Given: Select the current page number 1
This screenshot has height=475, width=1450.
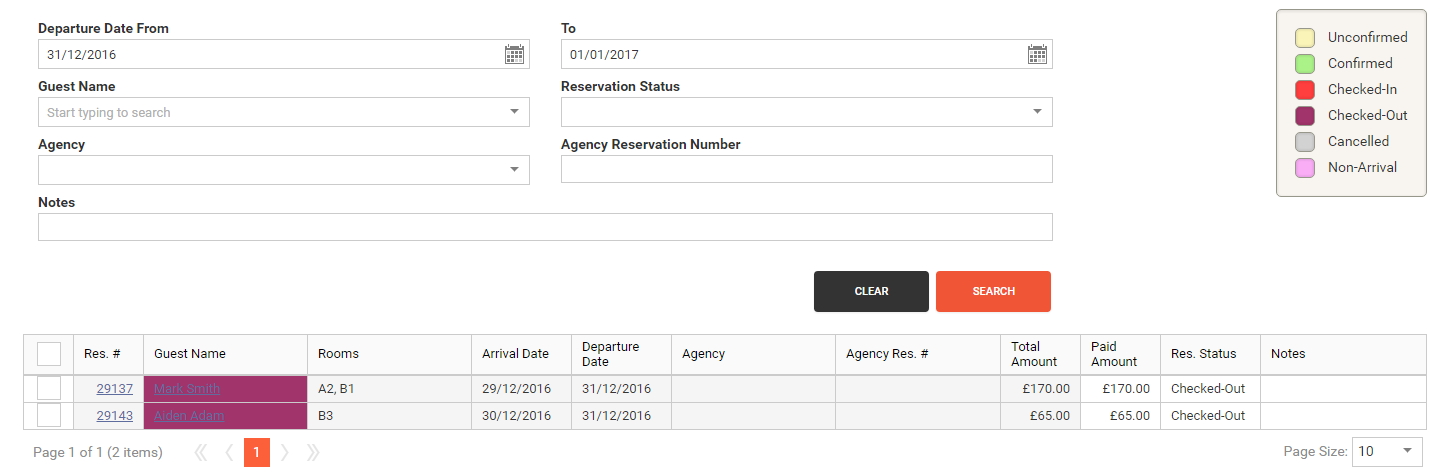Looking at the screenshot, I should point(256,452).
